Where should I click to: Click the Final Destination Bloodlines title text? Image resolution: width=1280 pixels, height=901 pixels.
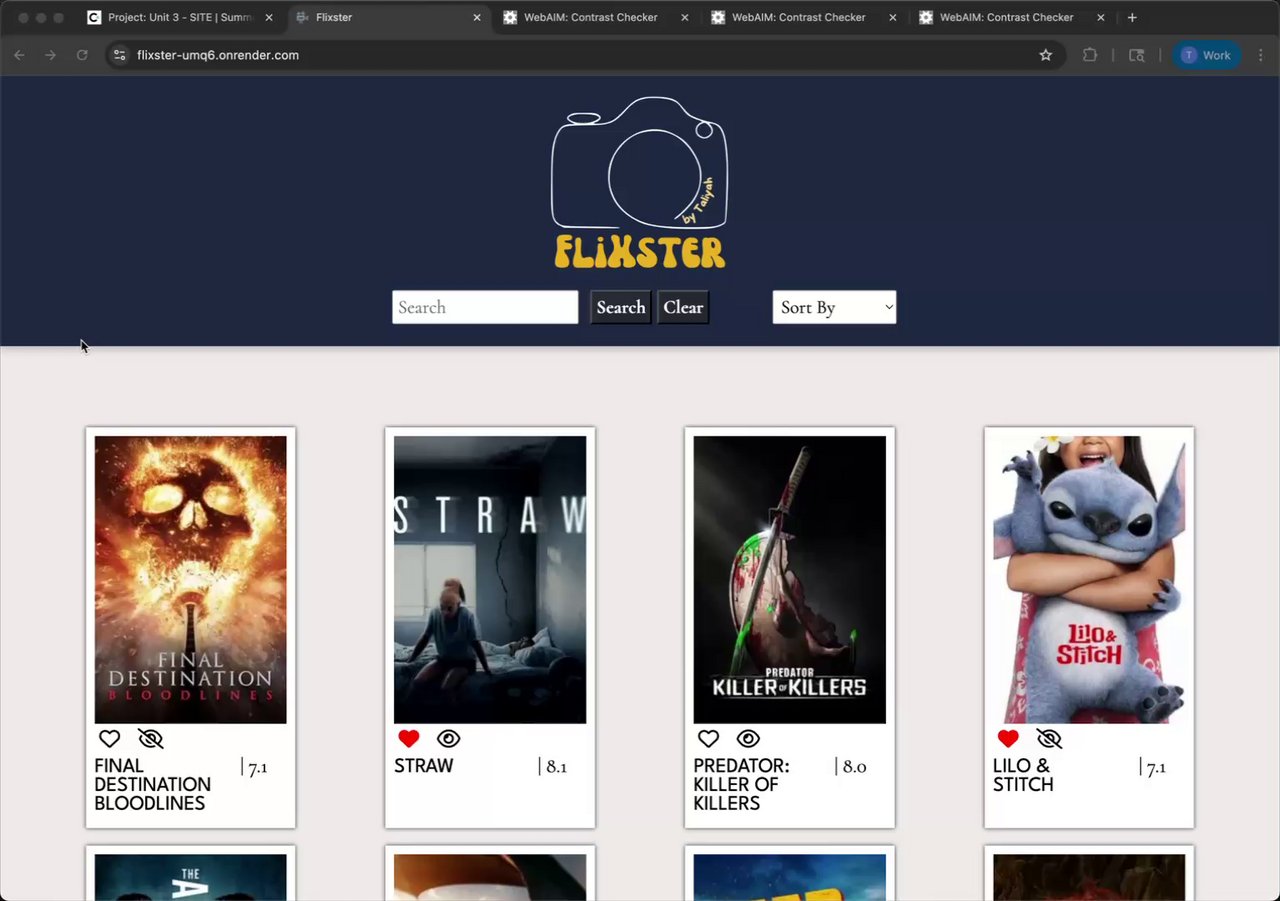click(x=152, y=785)
